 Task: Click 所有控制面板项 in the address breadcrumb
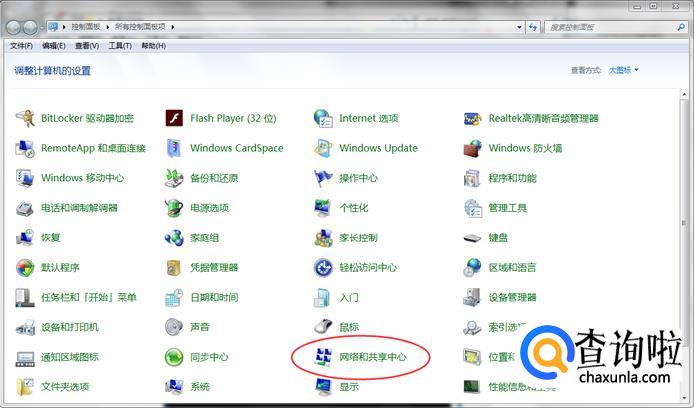(x=140, y=27)
